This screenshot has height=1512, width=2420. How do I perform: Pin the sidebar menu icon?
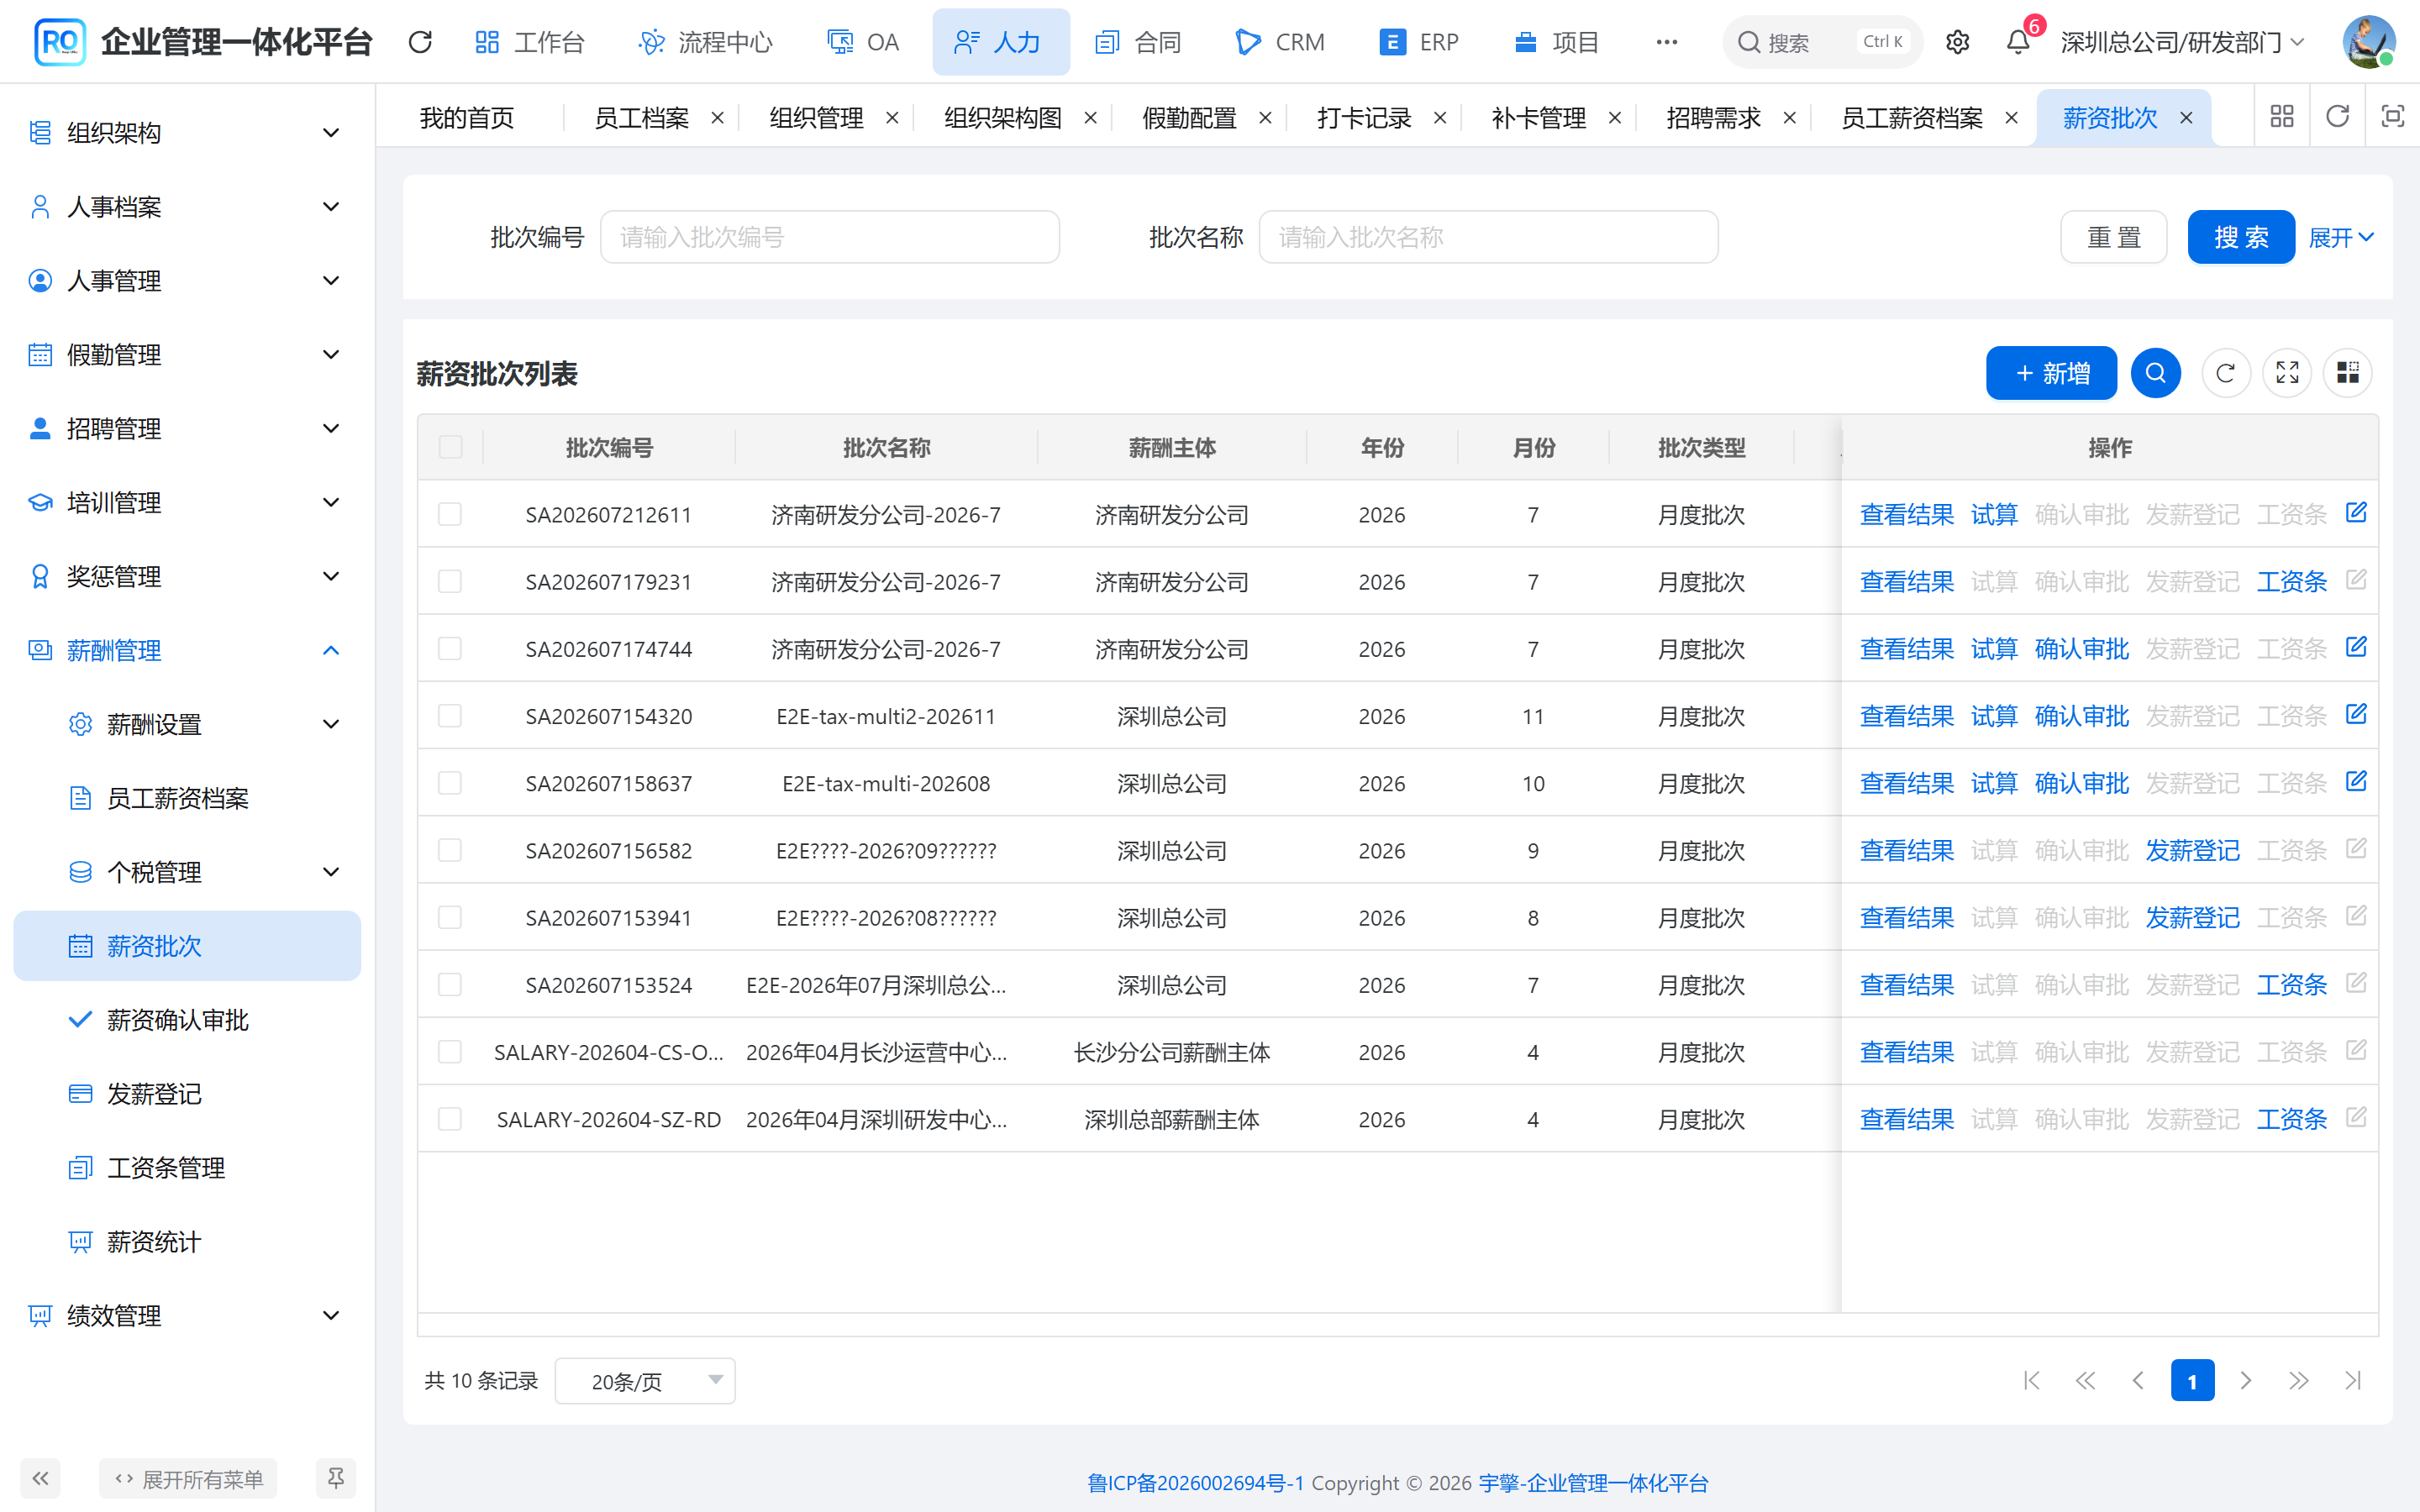(335, 1478)
